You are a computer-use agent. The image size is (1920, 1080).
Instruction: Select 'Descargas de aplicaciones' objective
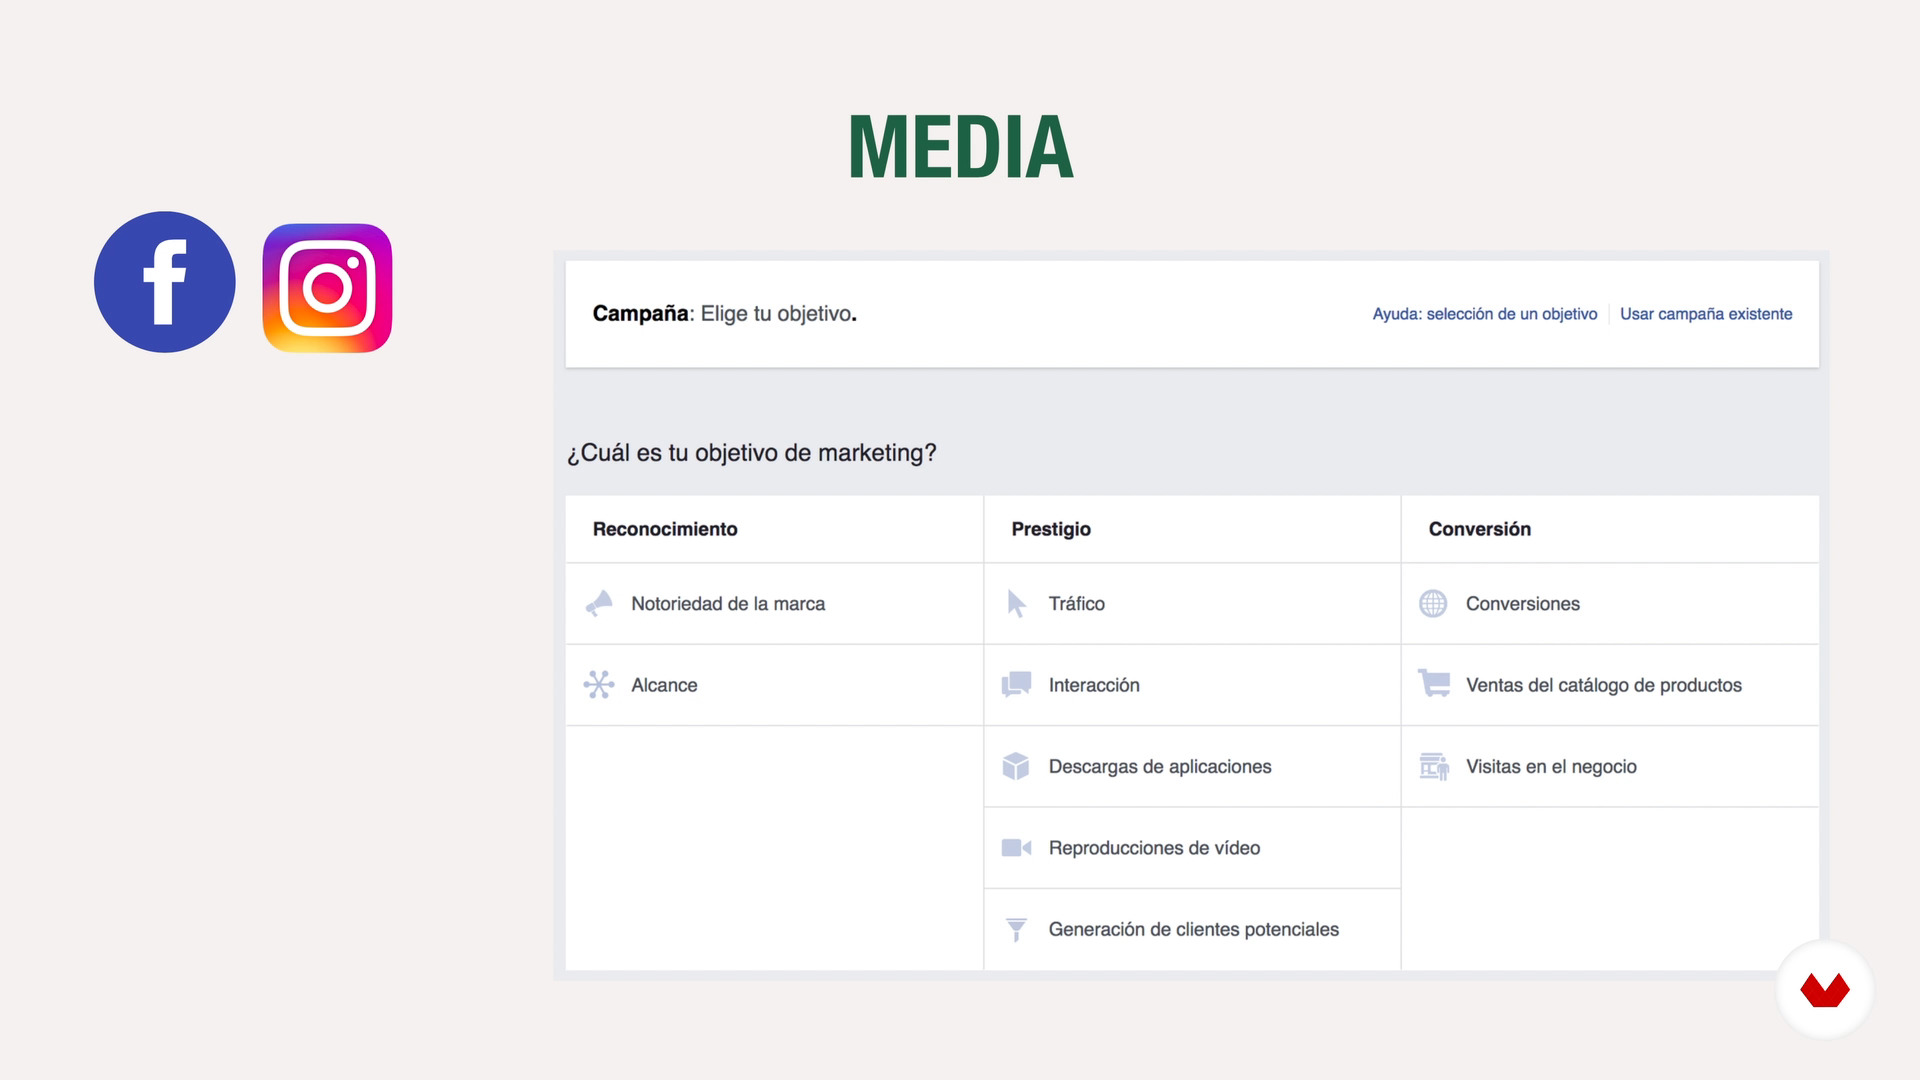1192,766
